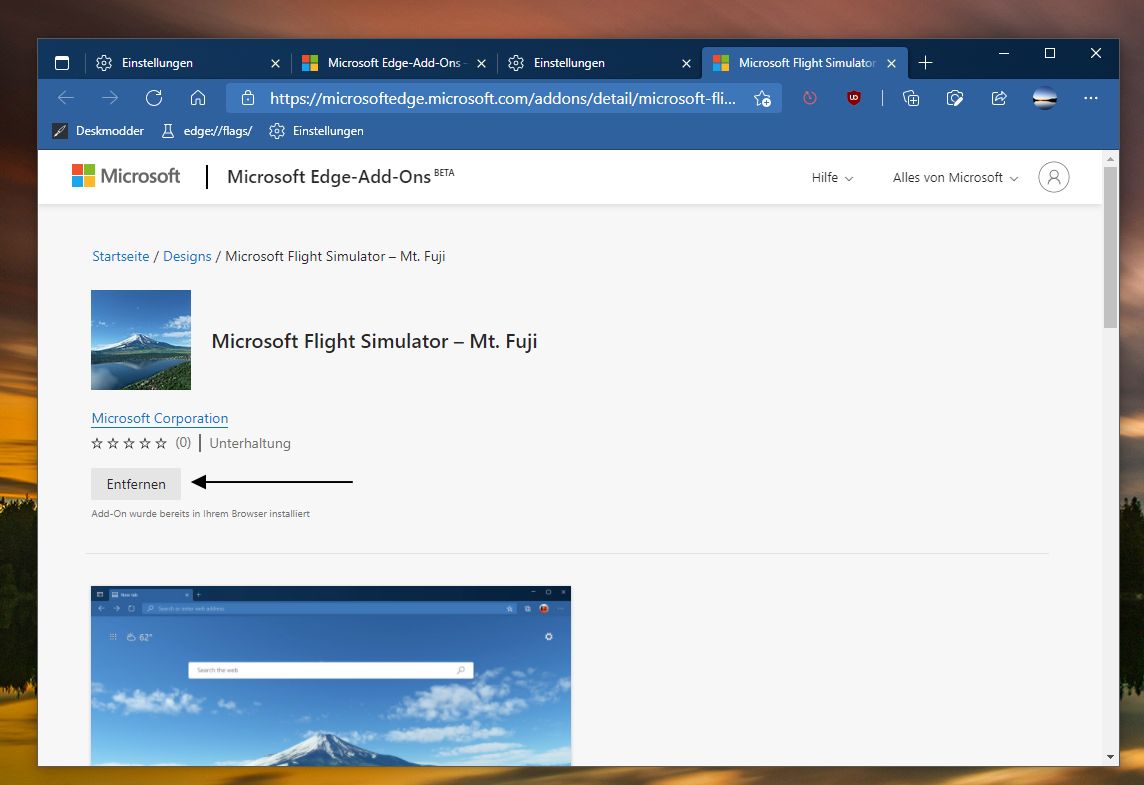Viewport: 1144px width, 785px height.
Task: Focus the address bar URL
Action: [x=503, y=98]
